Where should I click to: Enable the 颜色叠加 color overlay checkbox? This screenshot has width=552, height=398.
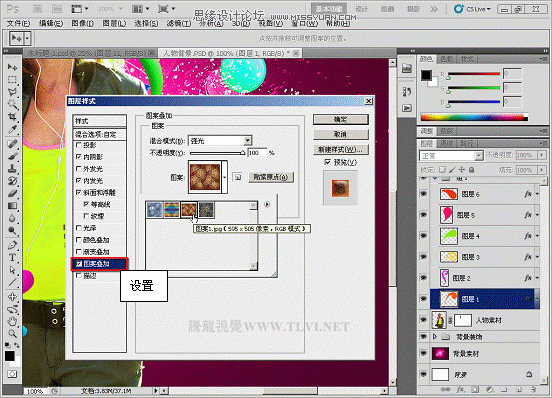click(x=79, y=240)
